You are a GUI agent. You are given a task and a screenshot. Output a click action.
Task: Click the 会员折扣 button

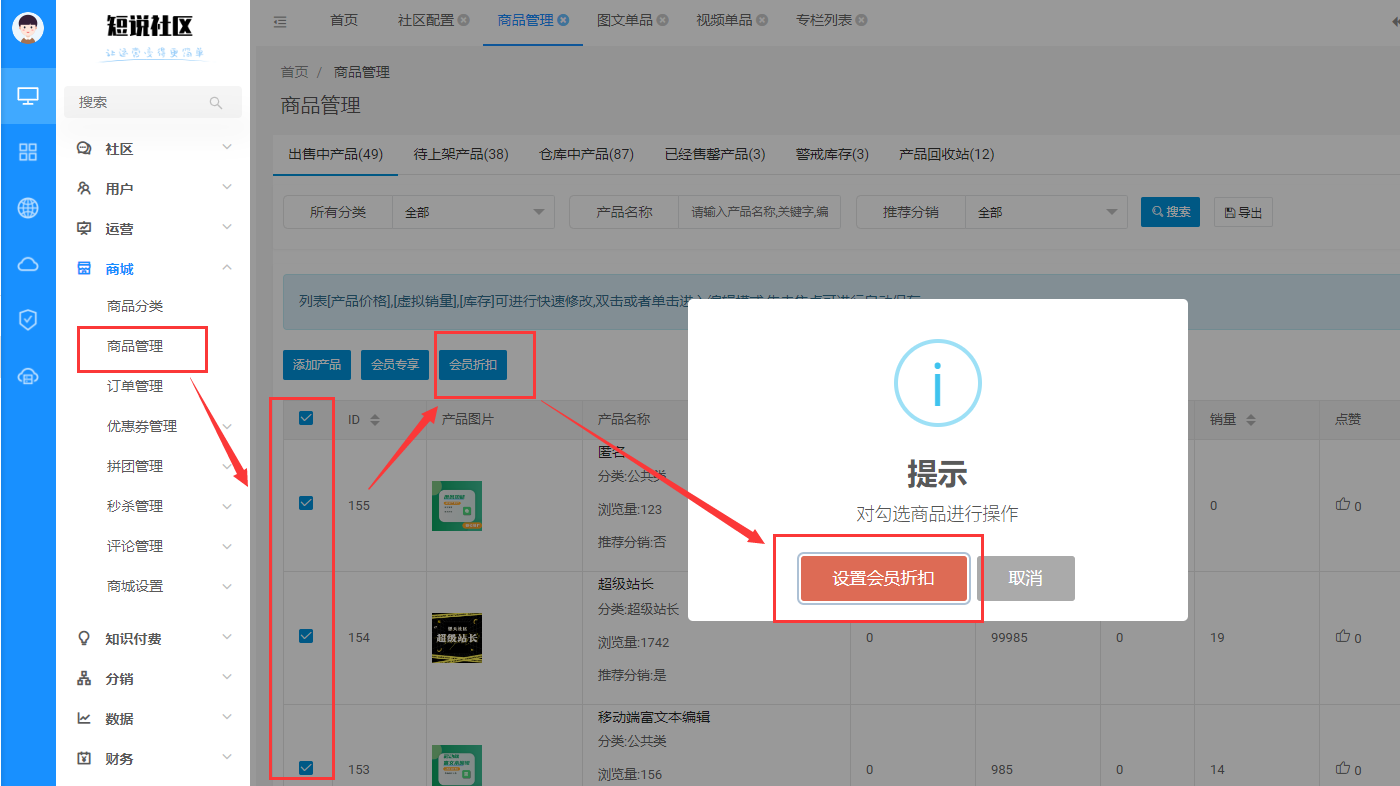click(x=473, y=365)
